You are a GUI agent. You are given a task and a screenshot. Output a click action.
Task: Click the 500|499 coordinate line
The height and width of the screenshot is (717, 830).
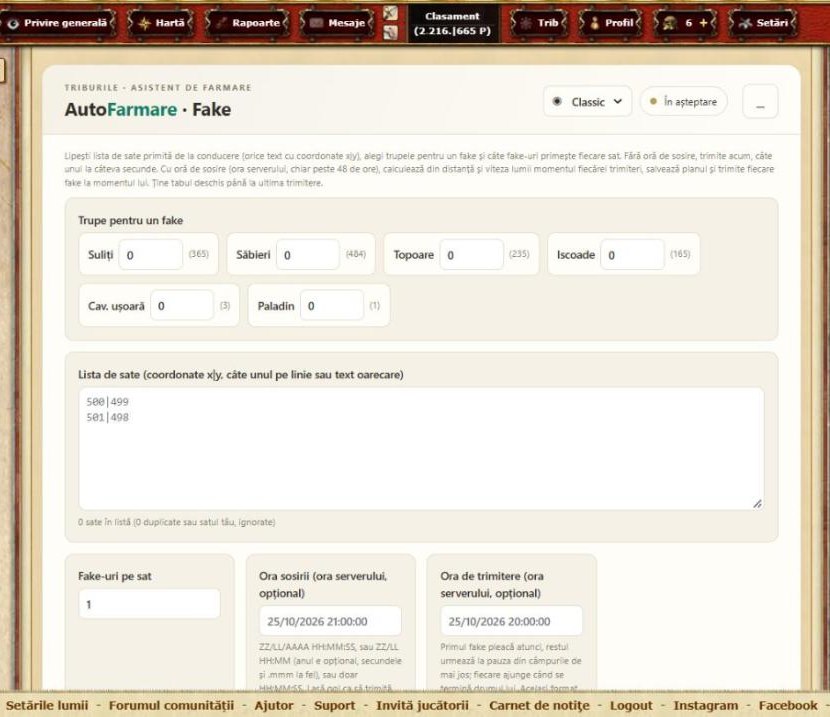pos(107,402)
